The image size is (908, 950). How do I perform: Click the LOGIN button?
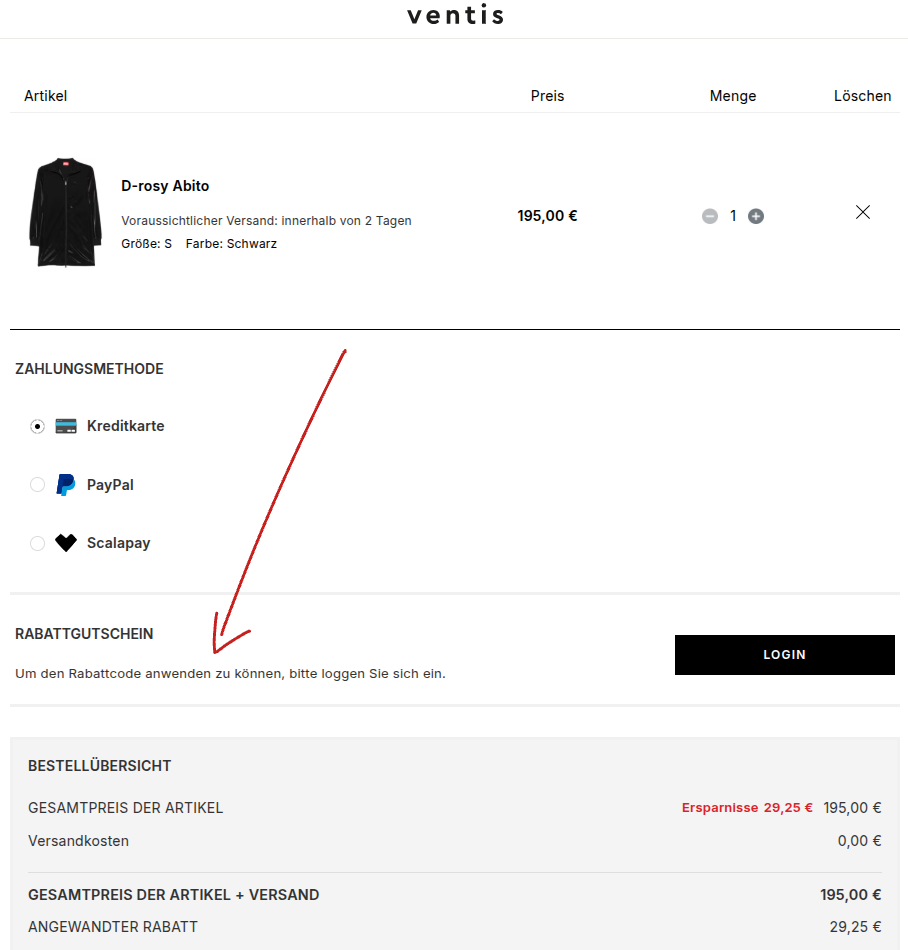[784, 655]
